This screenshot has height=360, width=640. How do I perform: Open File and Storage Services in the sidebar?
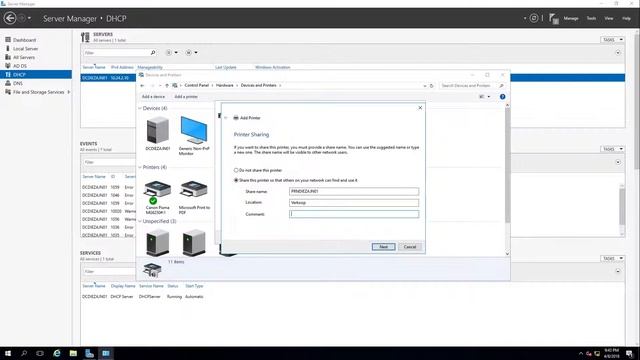coord(38,92)
